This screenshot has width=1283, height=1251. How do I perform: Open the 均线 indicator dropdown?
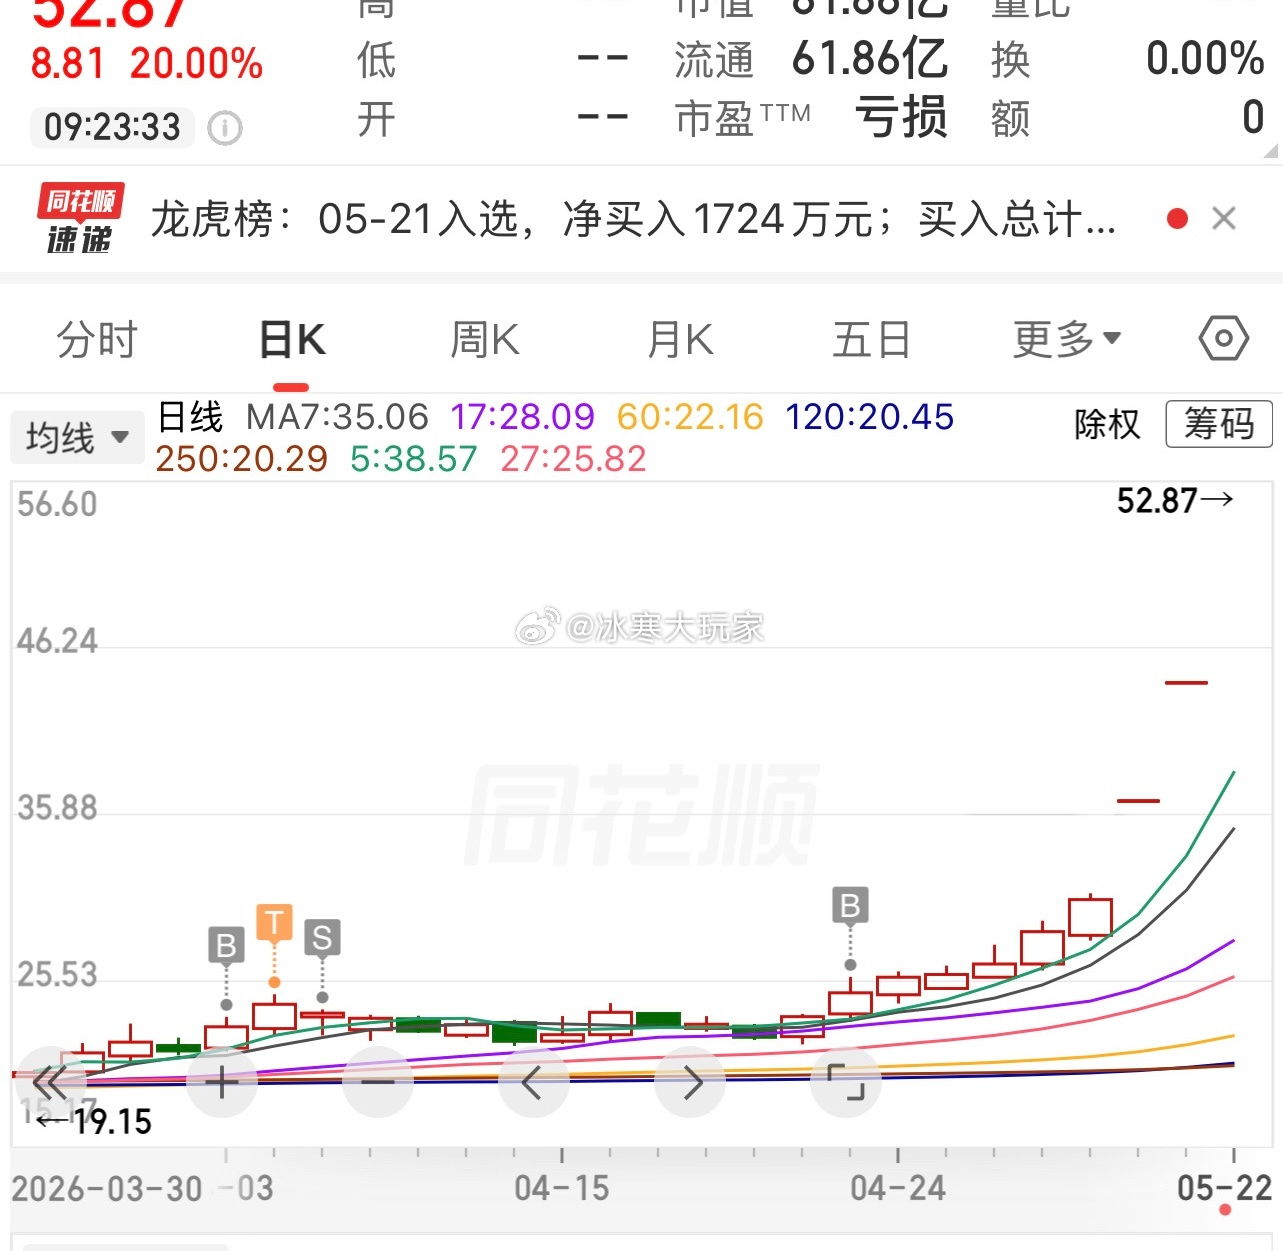pos(77,437)
